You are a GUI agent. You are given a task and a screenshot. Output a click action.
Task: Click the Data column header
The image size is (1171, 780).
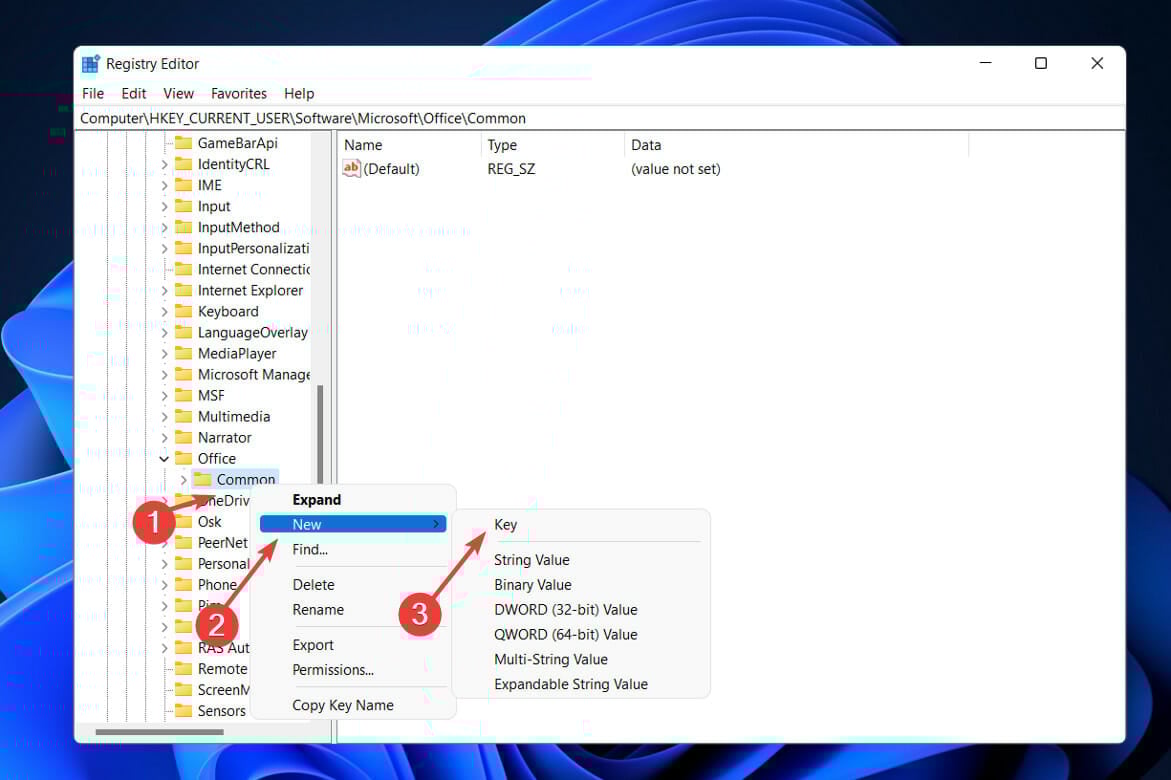point(796,145)
